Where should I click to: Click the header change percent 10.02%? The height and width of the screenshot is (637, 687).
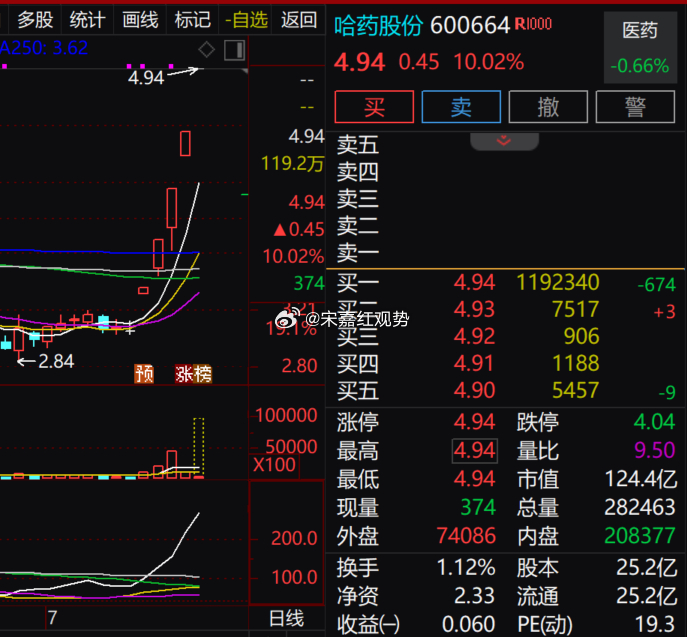point(489,62)
